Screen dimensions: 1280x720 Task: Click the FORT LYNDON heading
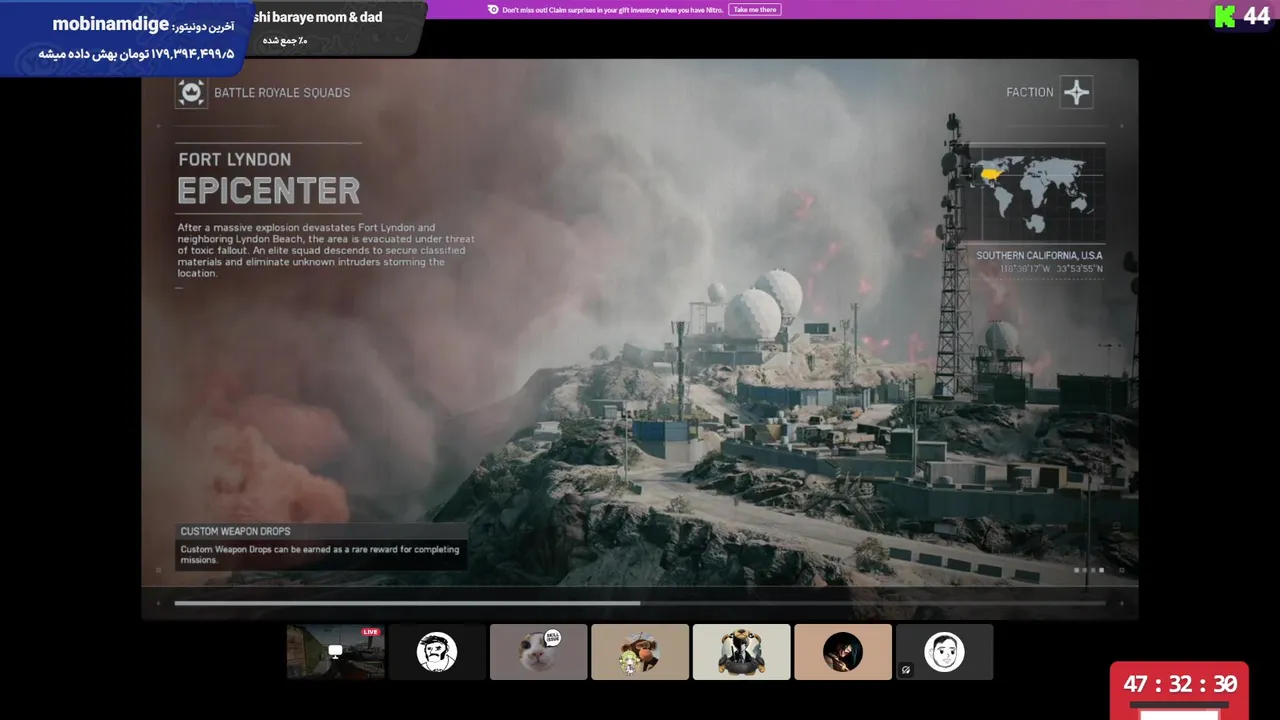coord(235,159)
